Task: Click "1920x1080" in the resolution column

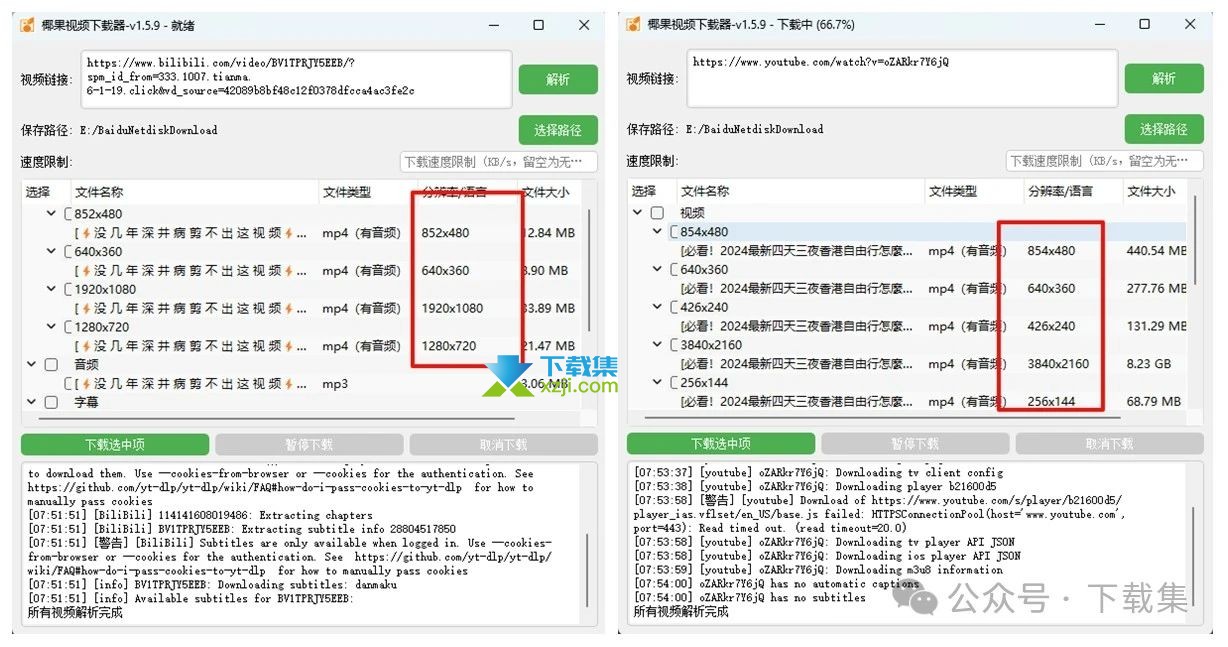Action: point(452,308)
